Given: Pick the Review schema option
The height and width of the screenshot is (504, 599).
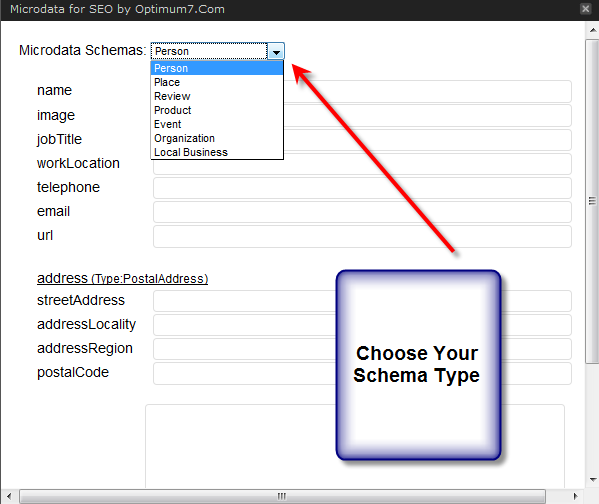Looking at the screenshot, I should click(x=217, y=96).
